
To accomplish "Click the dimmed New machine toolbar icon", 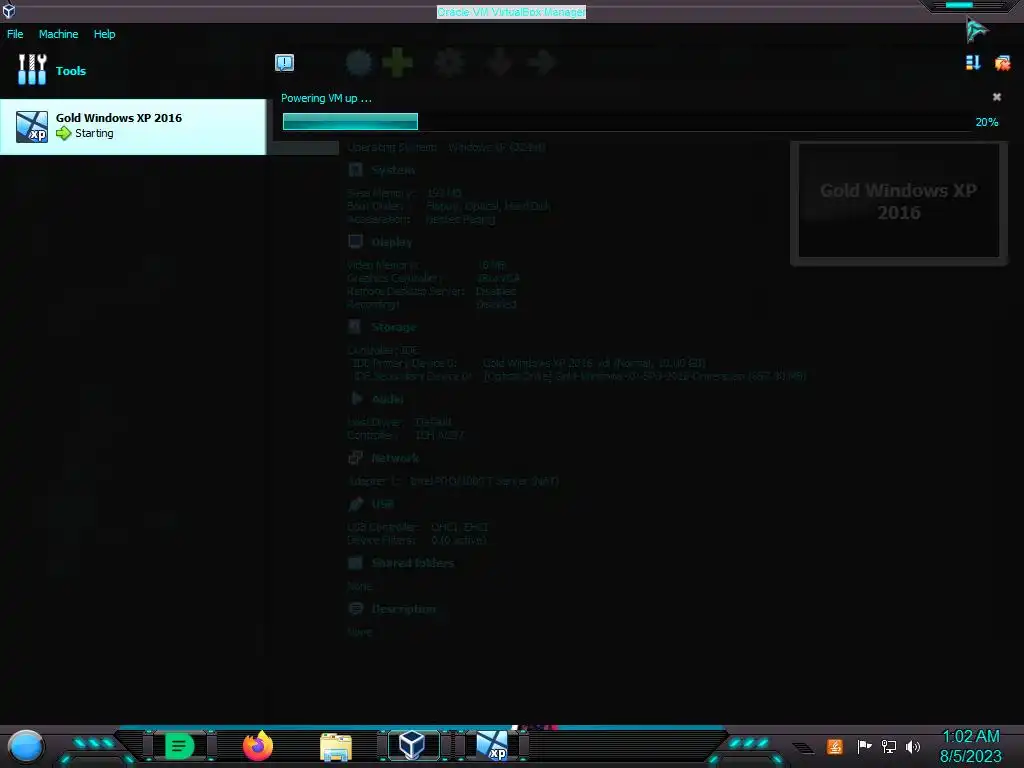I will point(359,63).
